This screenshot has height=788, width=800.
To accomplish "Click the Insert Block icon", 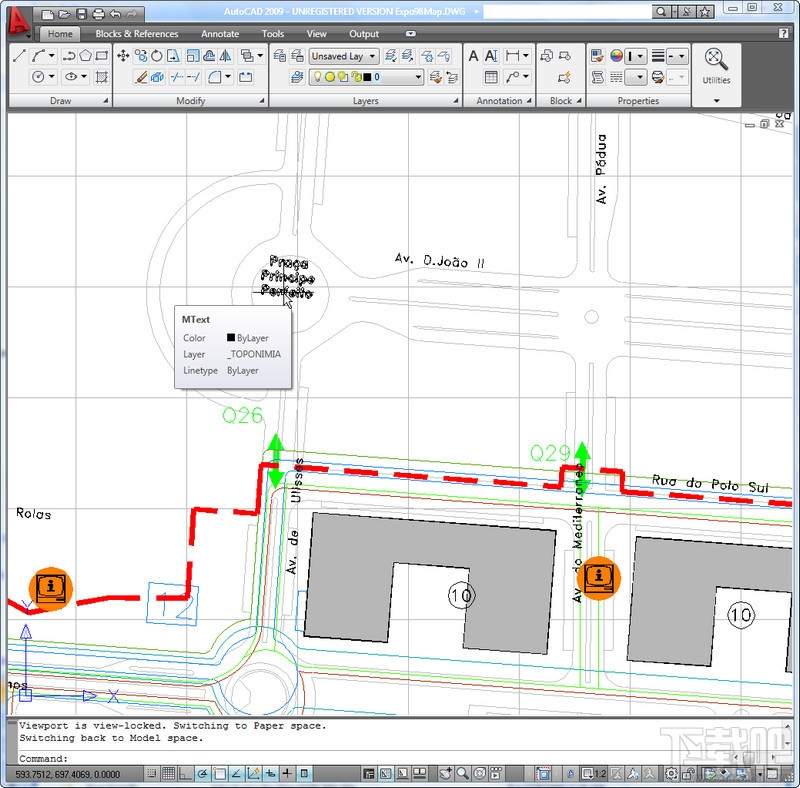I will pos(545,53).
